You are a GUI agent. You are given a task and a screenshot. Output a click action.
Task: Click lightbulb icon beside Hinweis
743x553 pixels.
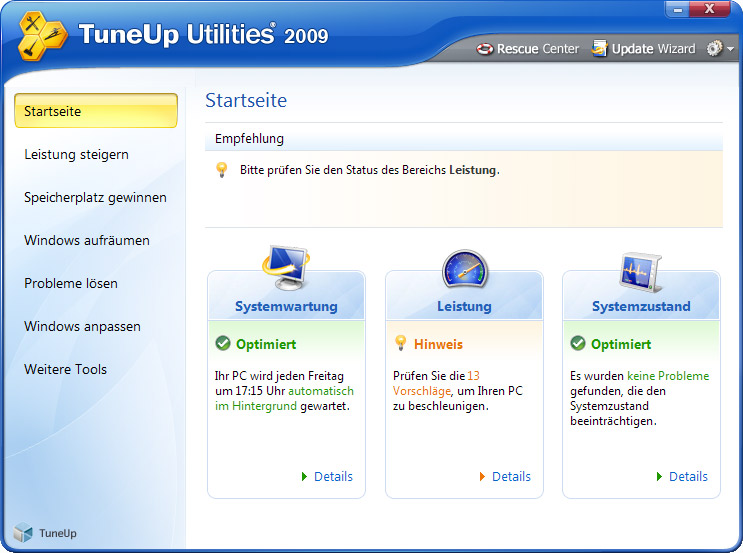(x=401, y=343)
